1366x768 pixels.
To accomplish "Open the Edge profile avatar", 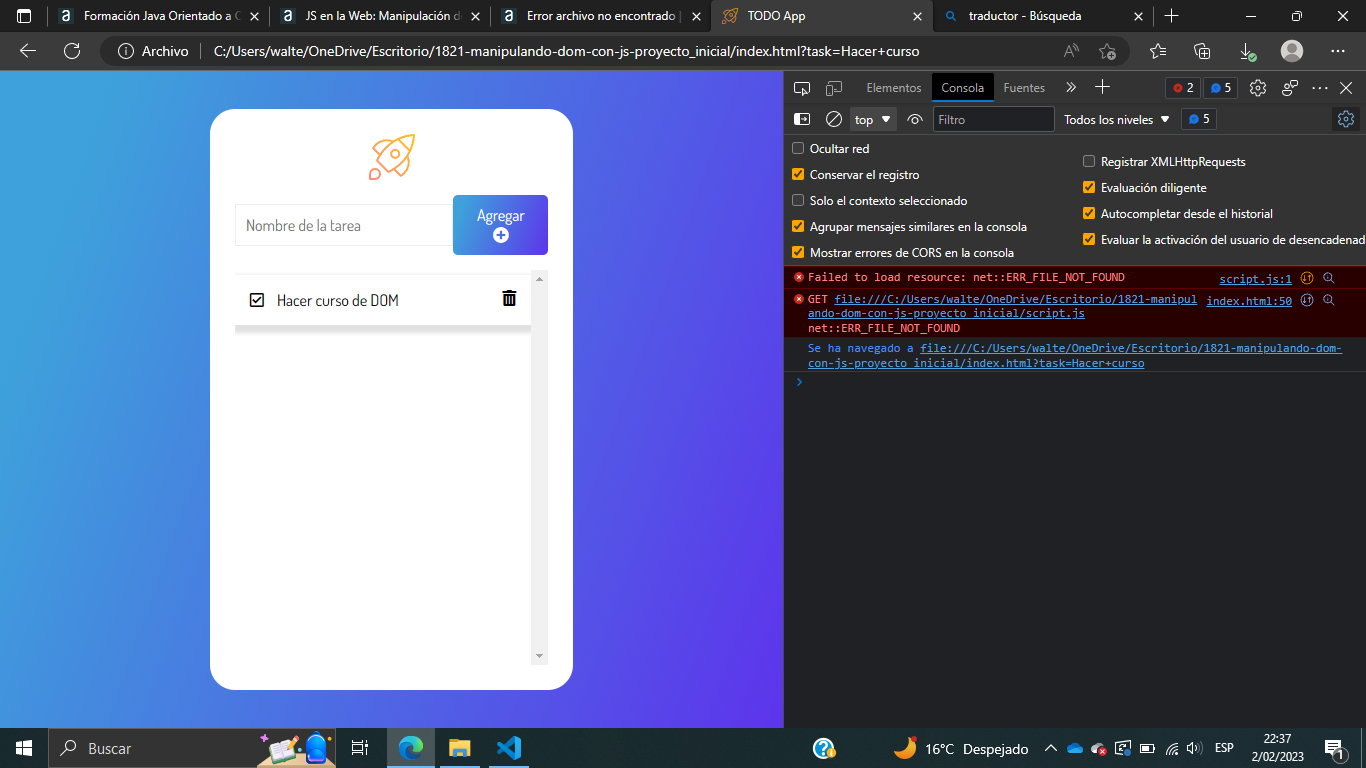I will [x=1292, y=51].
